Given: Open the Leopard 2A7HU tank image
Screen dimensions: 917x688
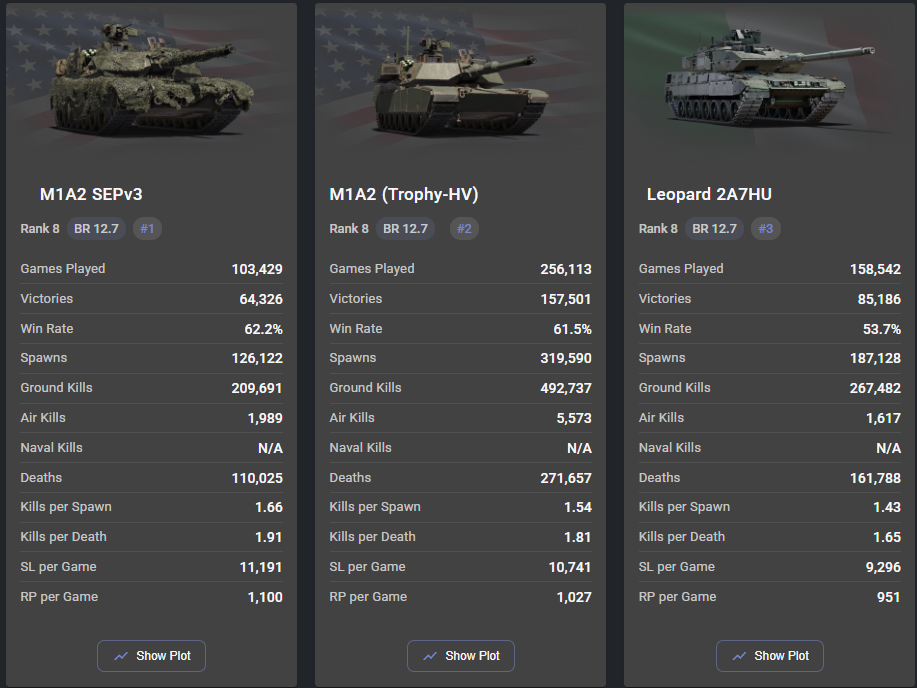Looking at the screenshot, I should [x=770, y=76].
